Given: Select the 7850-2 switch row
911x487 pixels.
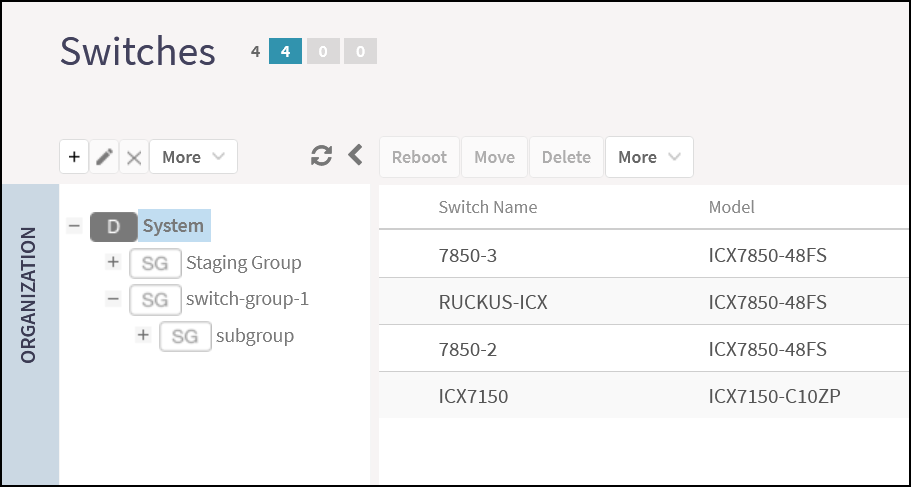Looking at the screenshot, I should [x=644, y=348].
